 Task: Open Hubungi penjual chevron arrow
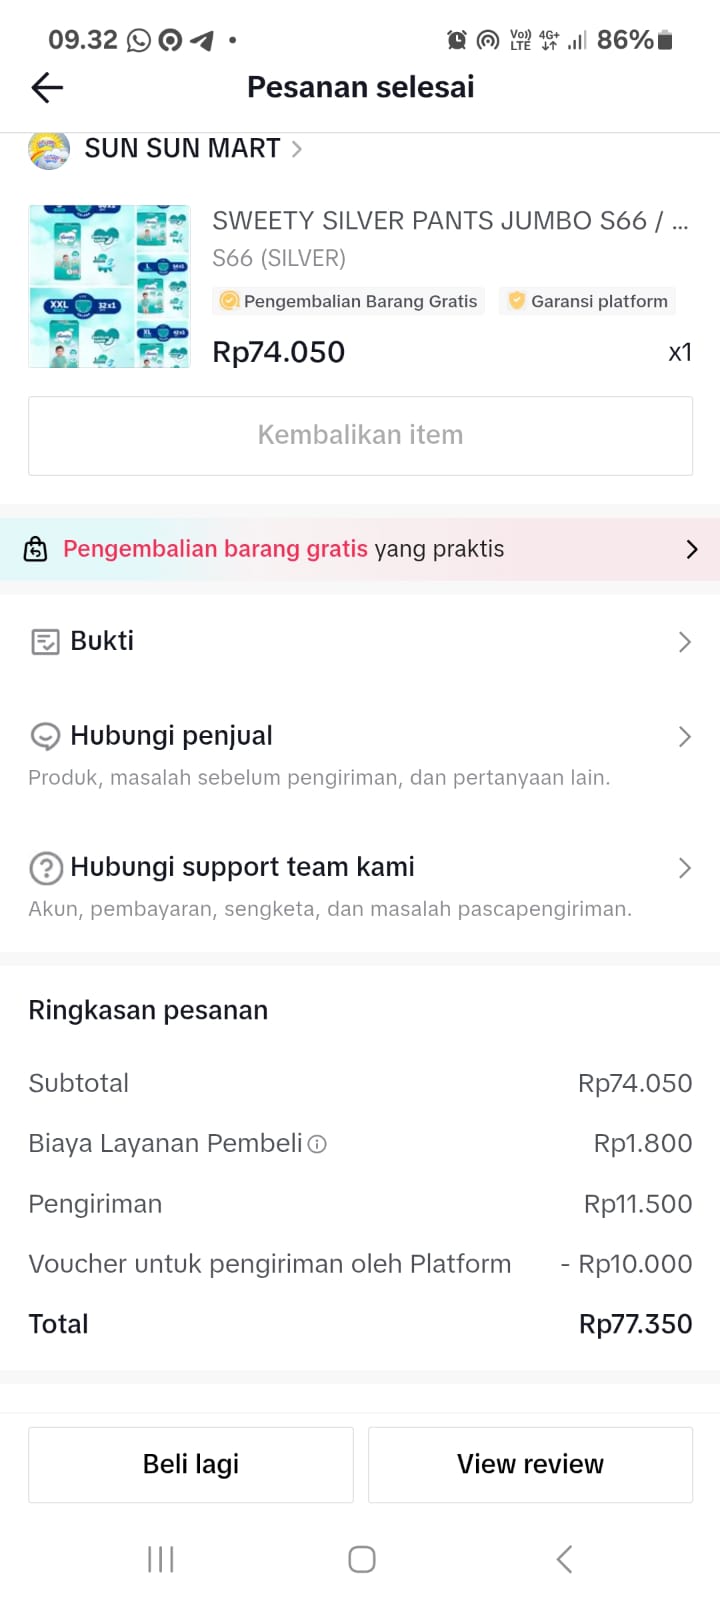point(684,737)
